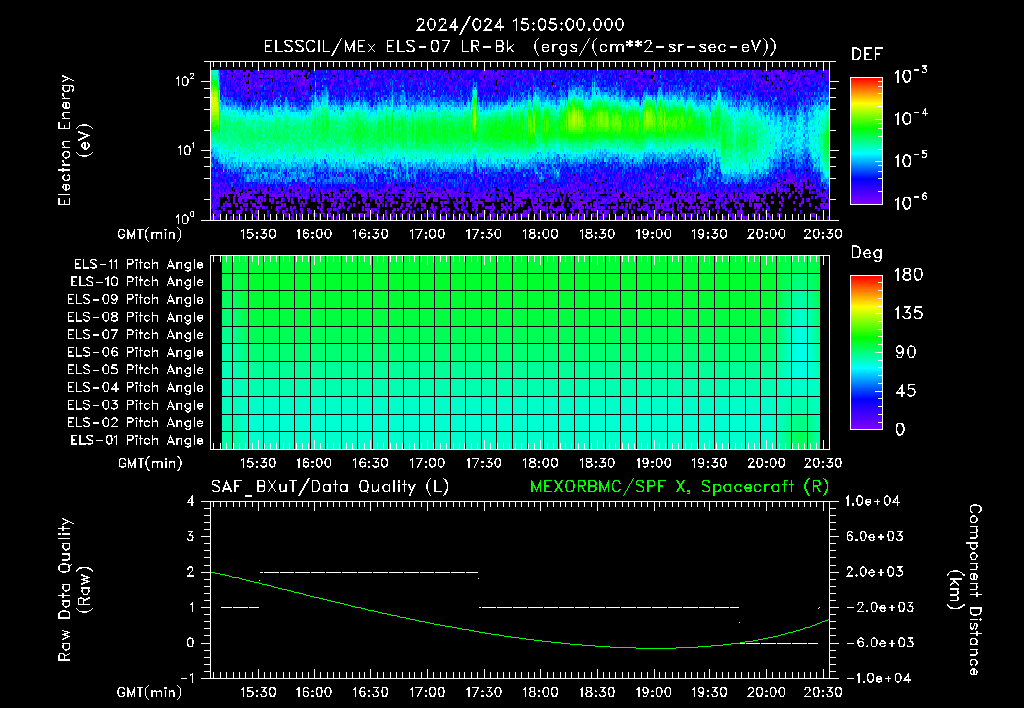Screen dimensions: 1024x708
Task: Select the ELS-11 Pitch Angle row label
Action: [138, 265]
